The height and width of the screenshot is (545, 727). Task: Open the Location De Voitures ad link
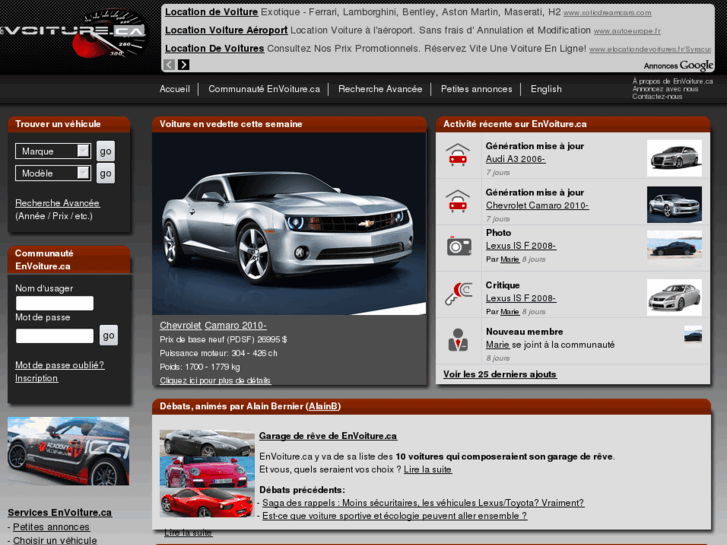tap(215, 48)
